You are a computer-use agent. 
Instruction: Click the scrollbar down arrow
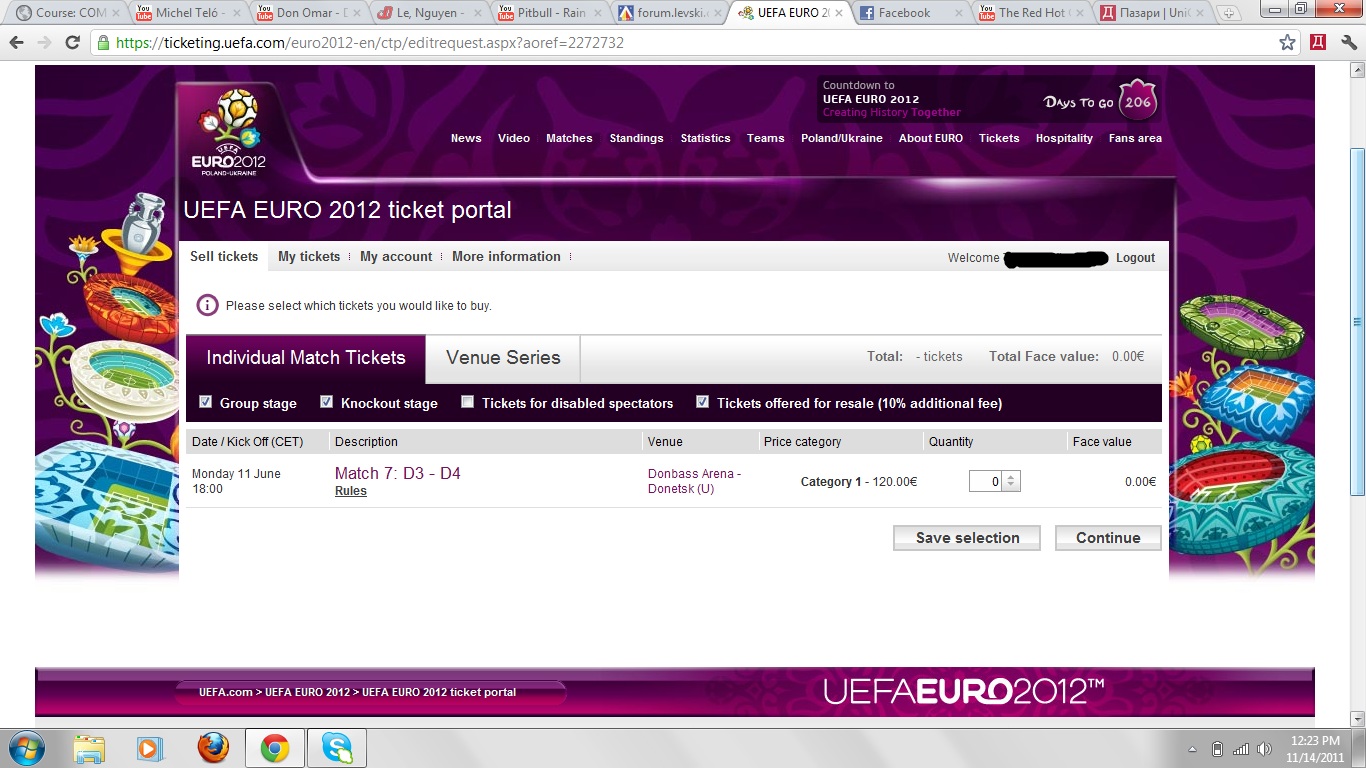click(x=1357, y=719)
